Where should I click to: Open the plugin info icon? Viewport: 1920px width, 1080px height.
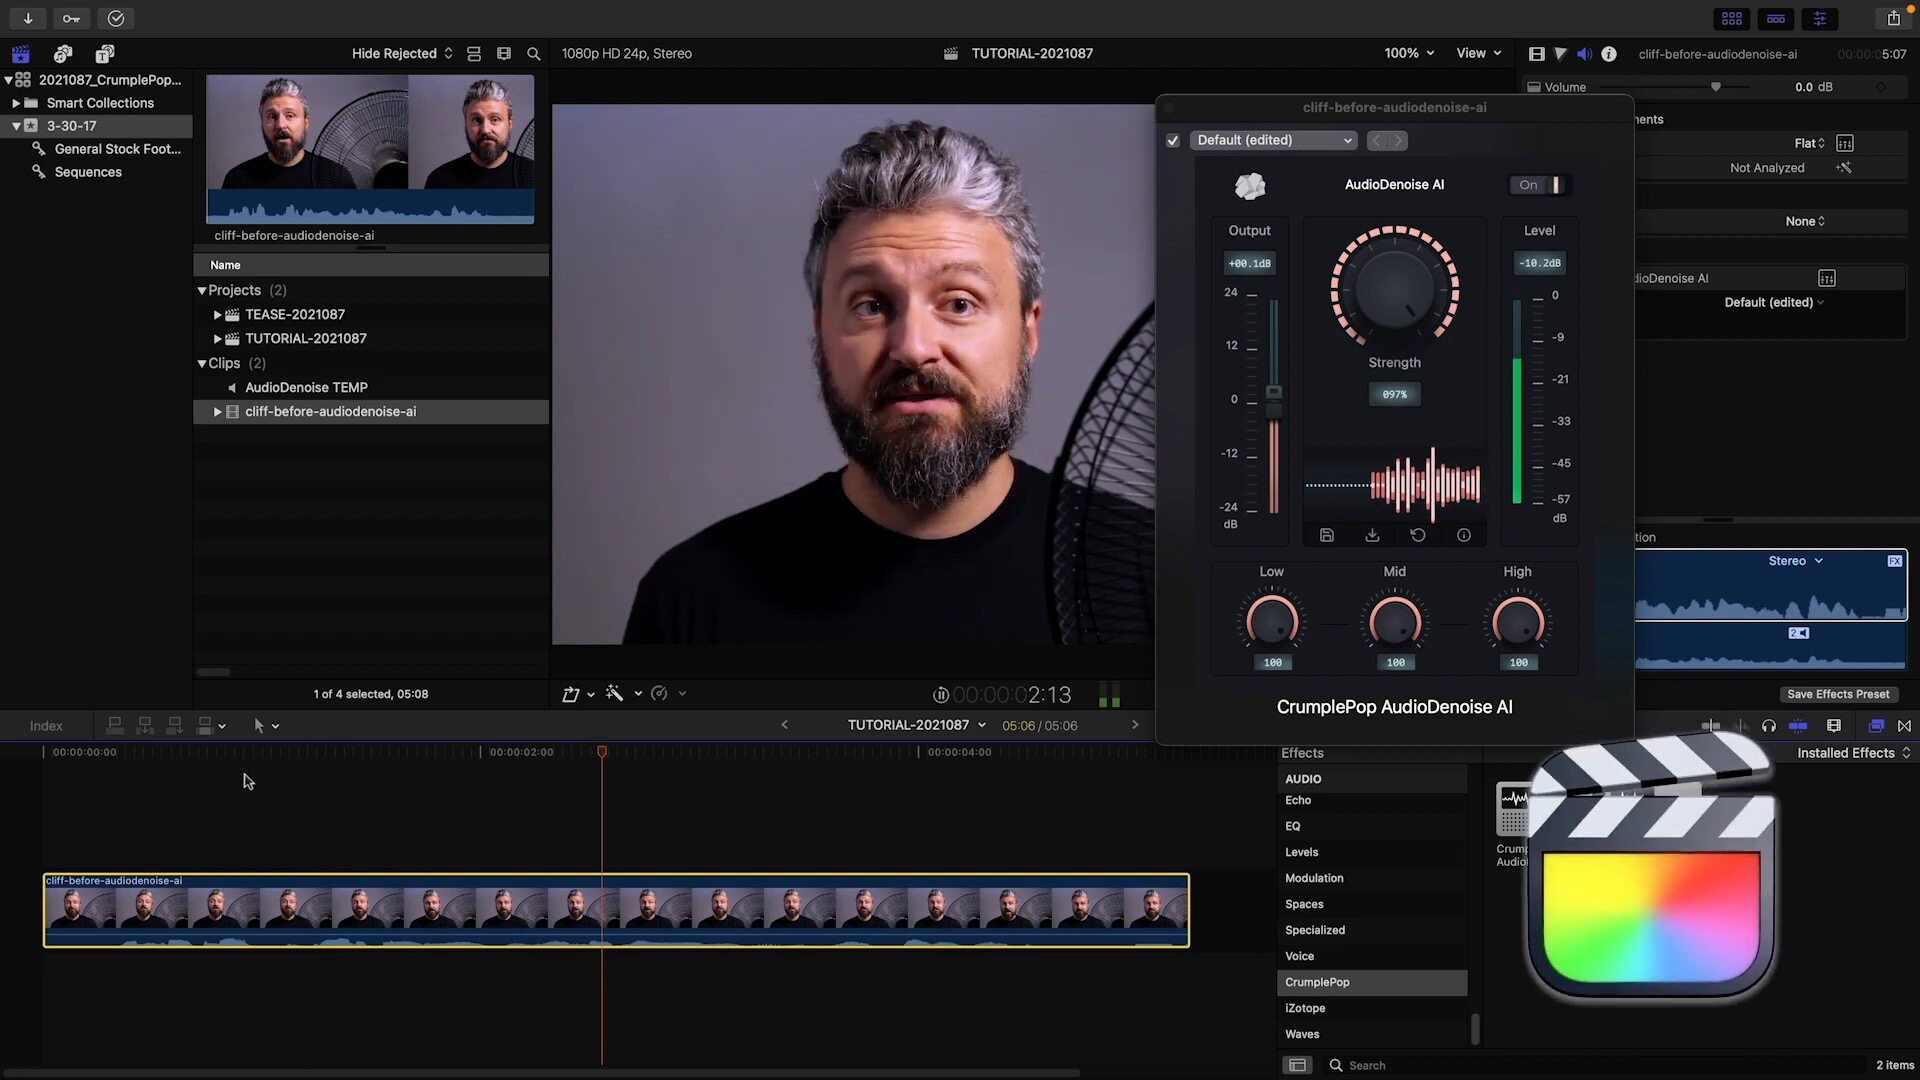click(x=1464, y=536)
